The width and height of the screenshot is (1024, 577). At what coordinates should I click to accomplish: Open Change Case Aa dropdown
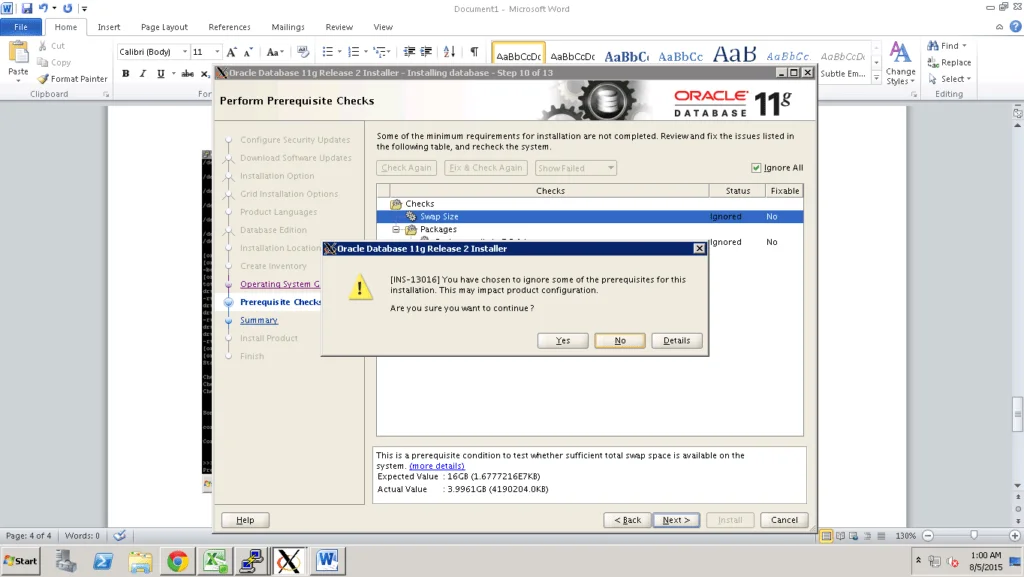[x=275, y=52]
